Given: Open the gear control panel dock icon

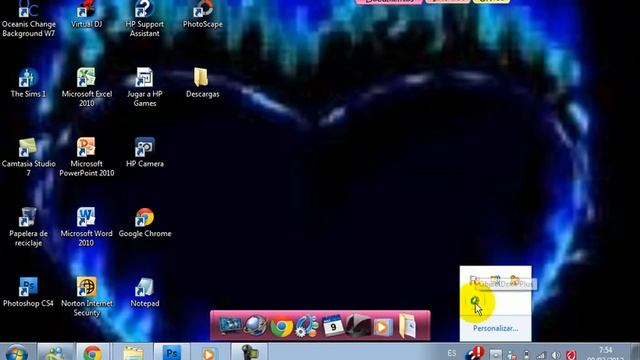Looking at the screenshot, I should tap(307, 326).
